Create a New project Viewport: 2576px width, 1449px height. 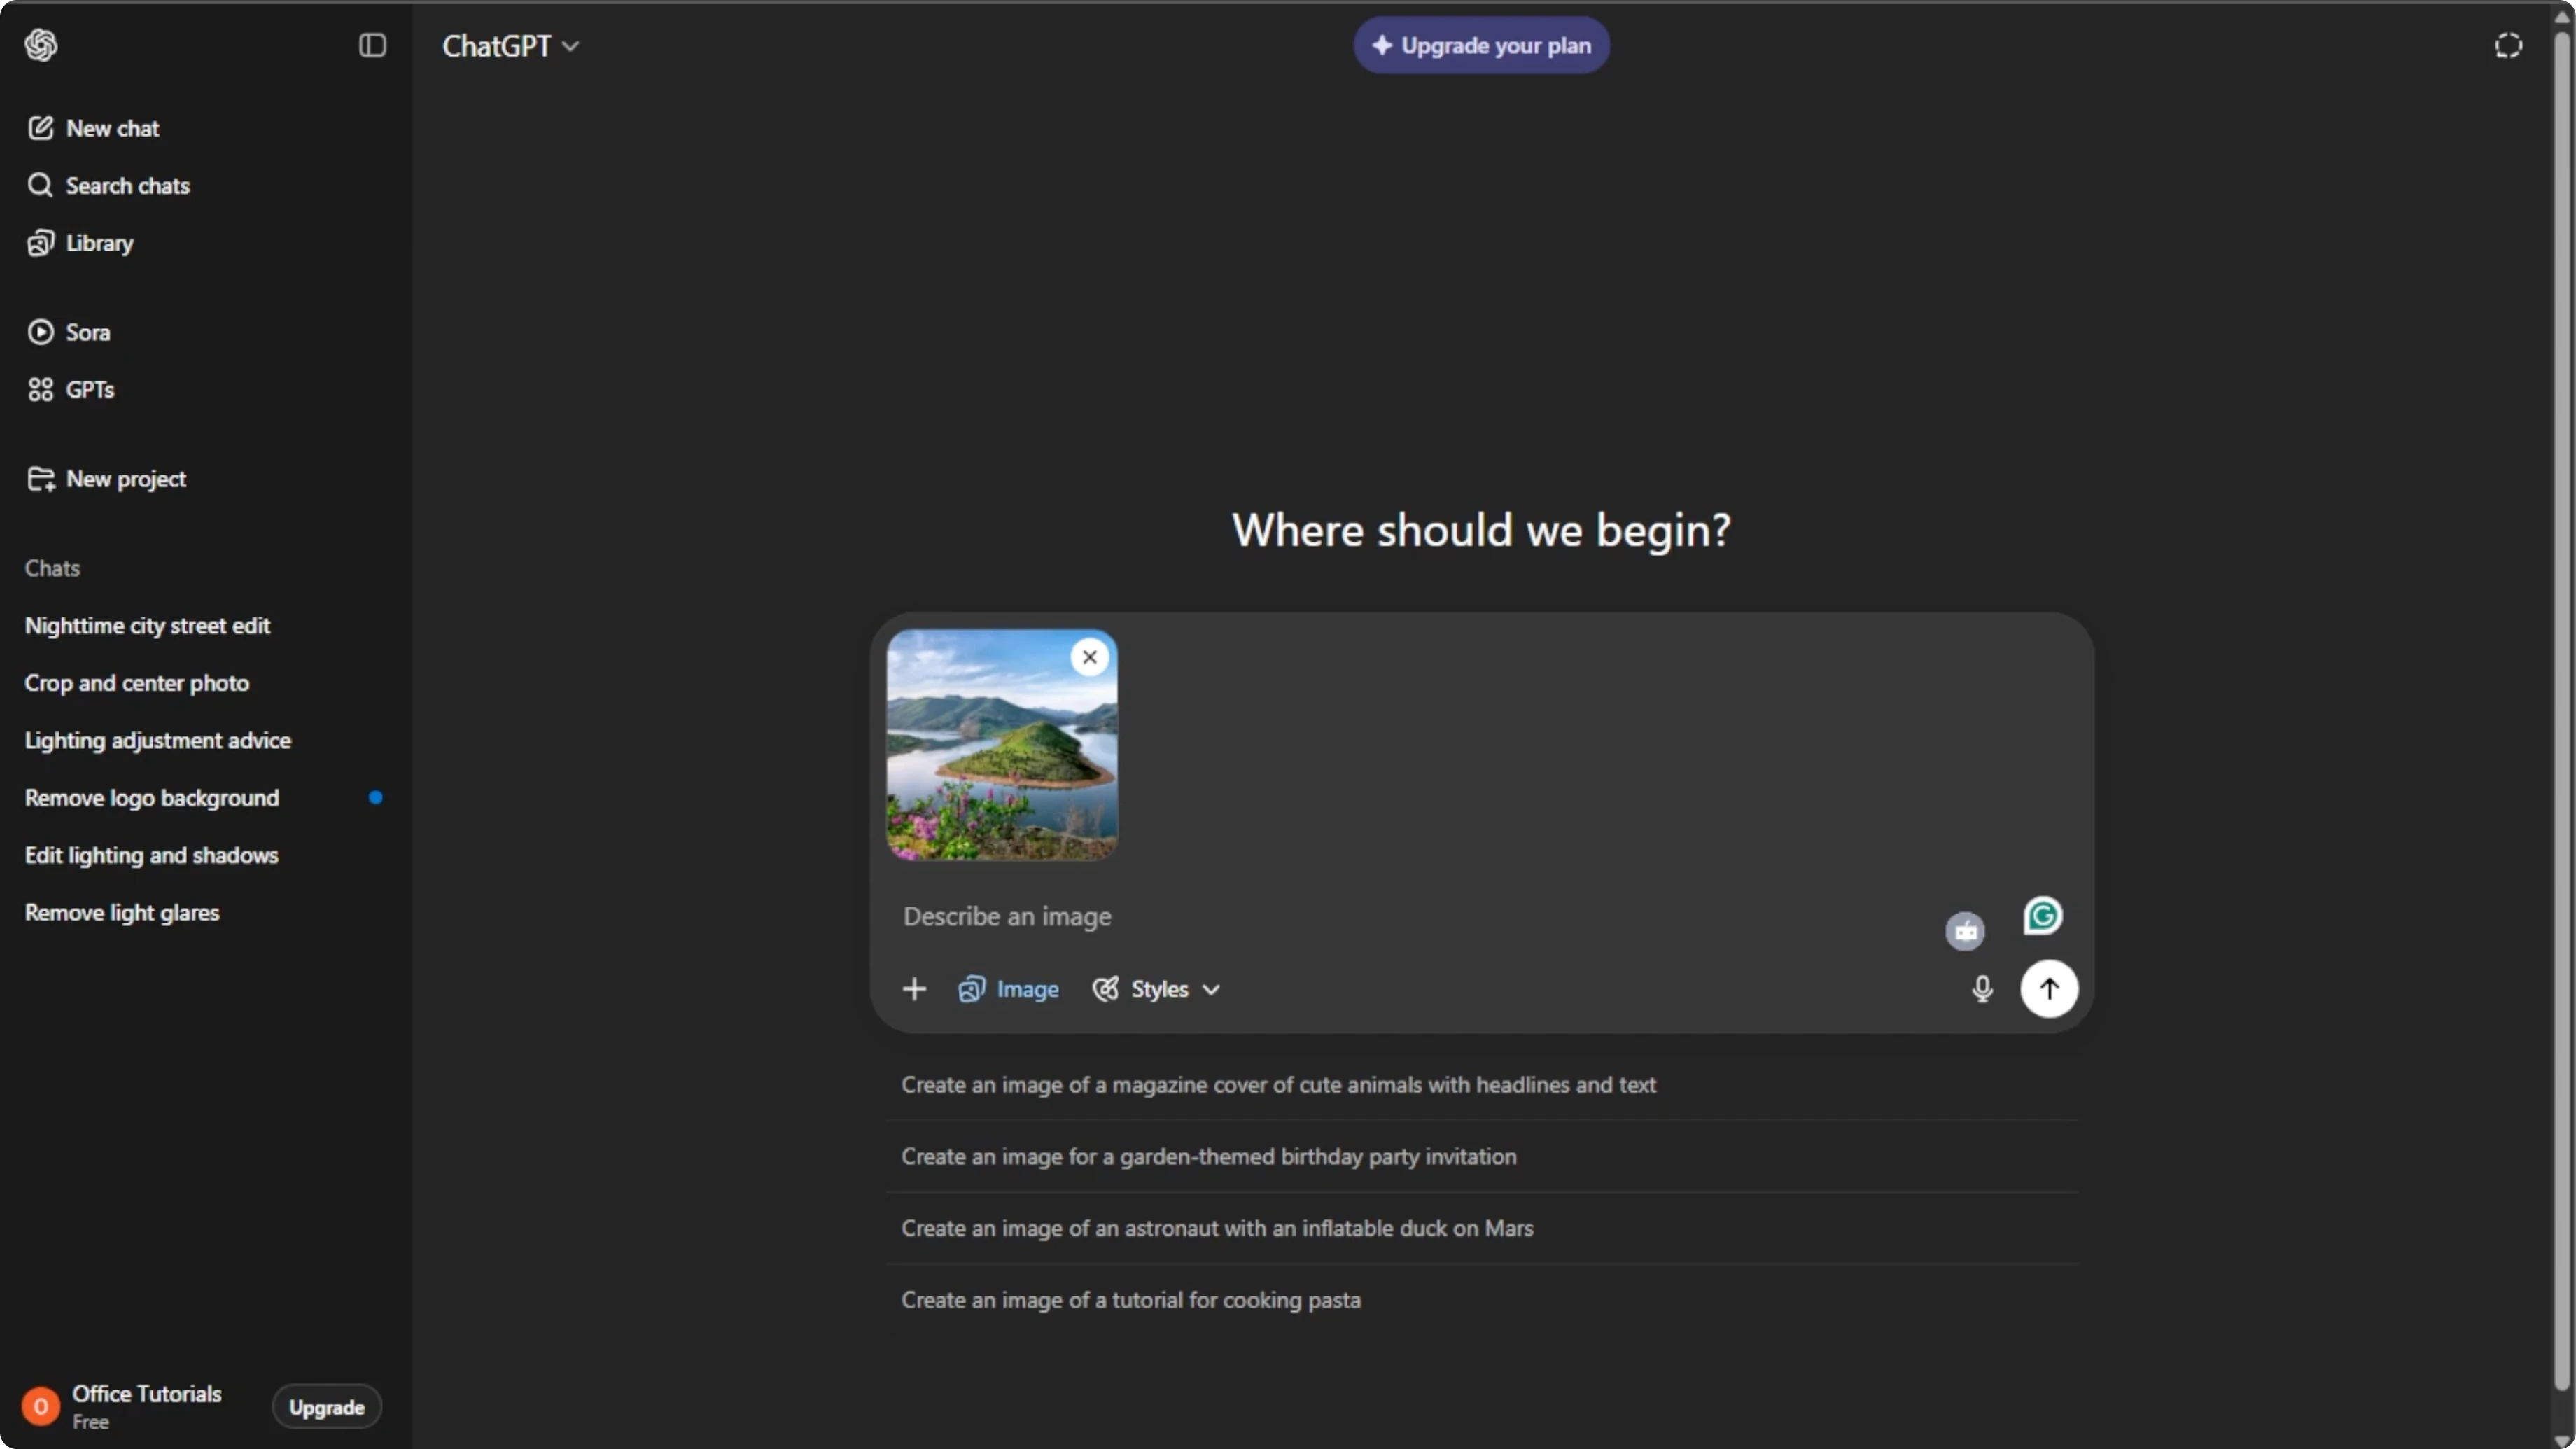[106, 479]
